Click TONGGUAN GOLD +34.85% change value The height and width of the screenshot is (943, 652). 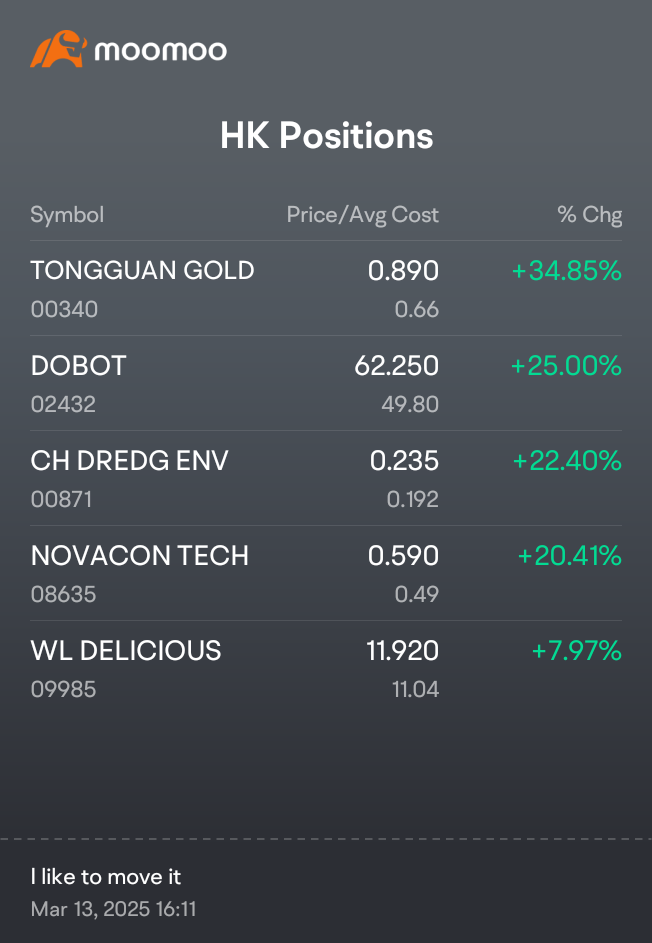[567, 271]
